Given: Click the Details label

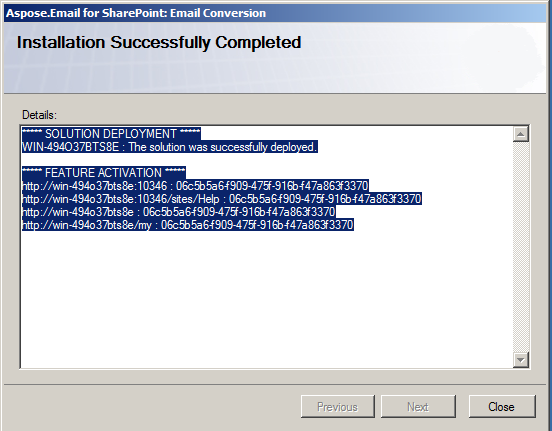Looking at the screenshot, I should pos(39,115).
